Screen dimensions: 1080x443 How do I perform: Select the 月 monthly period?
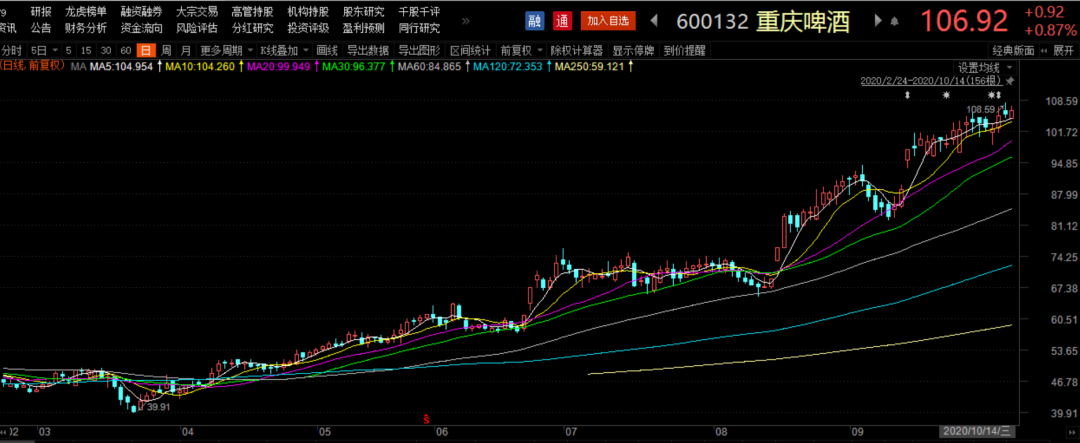[186, 50]
